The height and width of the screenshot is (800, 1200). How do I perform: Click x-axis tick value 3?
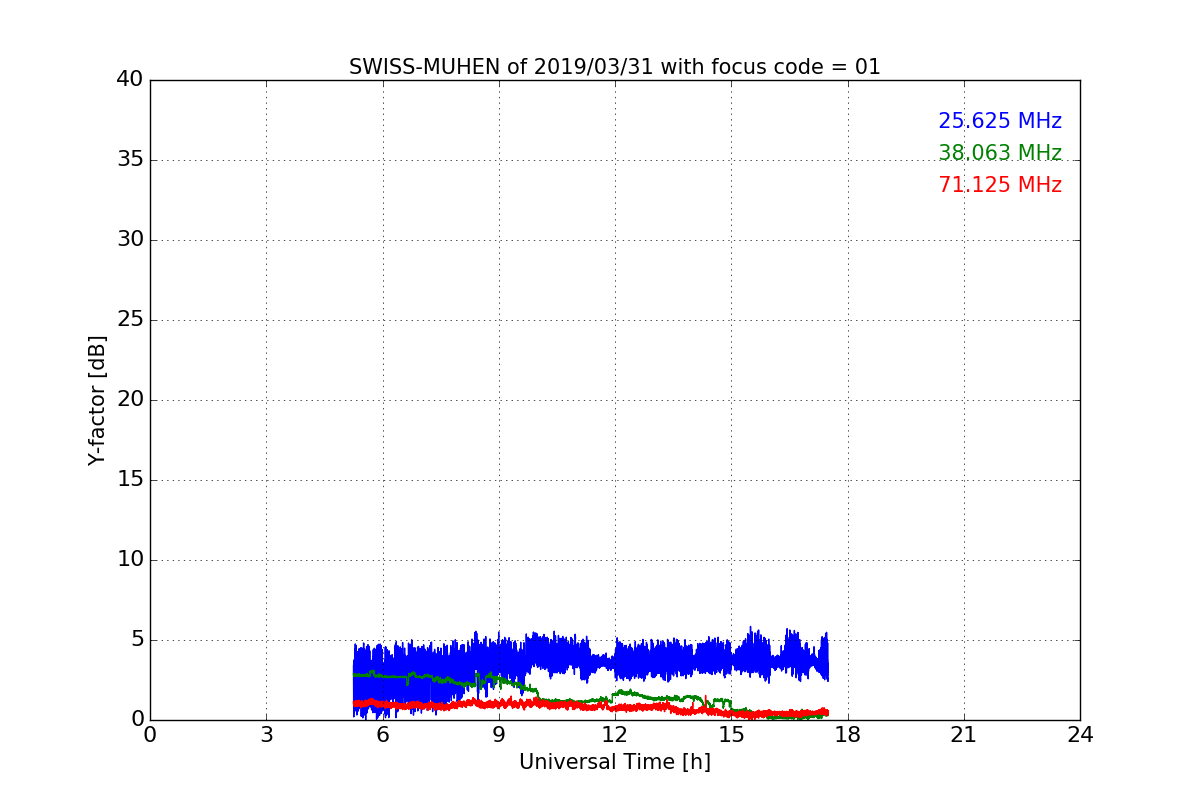266,735
